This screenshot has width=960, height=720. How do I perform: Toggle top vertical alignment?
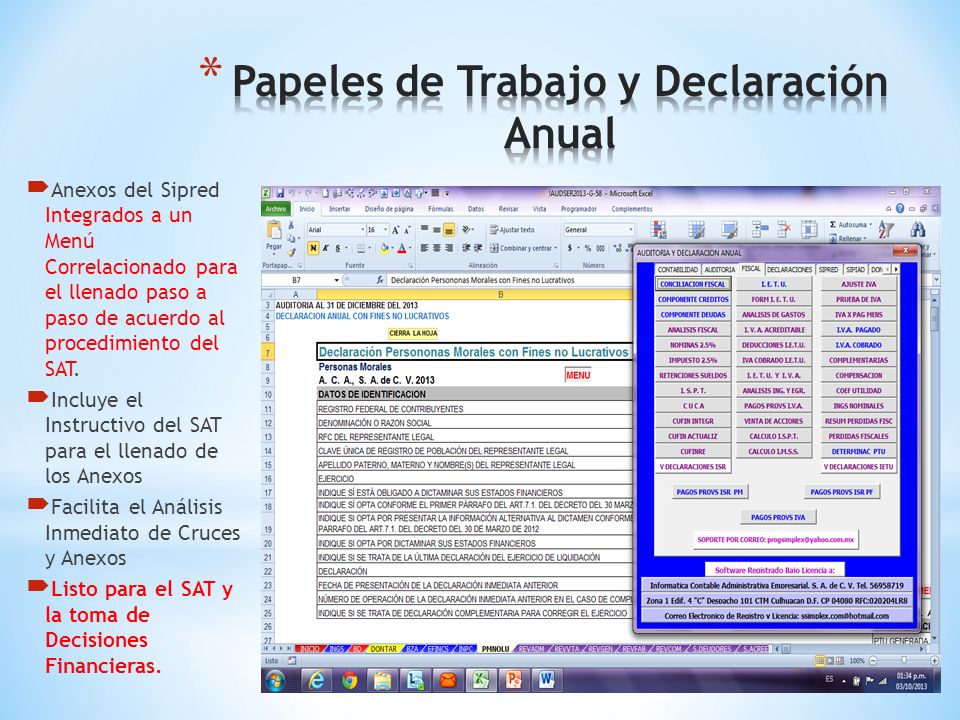424,230
